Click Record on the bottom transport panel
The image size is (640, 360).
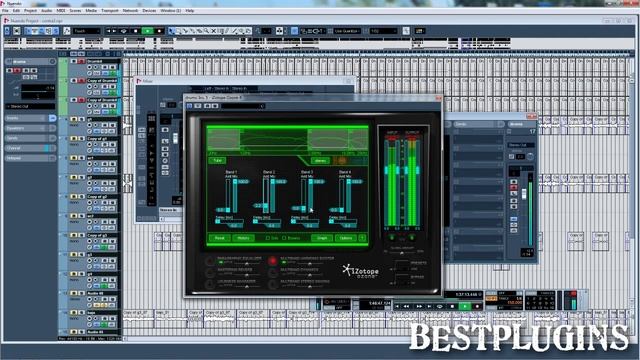click(x=477, y=306)
